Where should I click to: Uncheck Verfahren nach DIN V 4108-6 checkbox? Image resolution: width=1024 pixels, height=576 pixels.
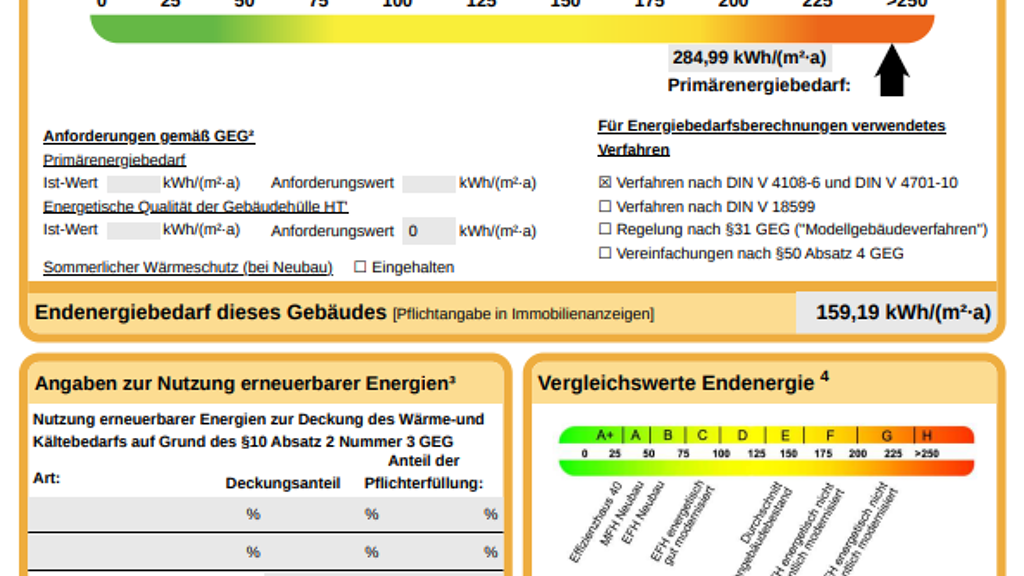click(604, 183)
